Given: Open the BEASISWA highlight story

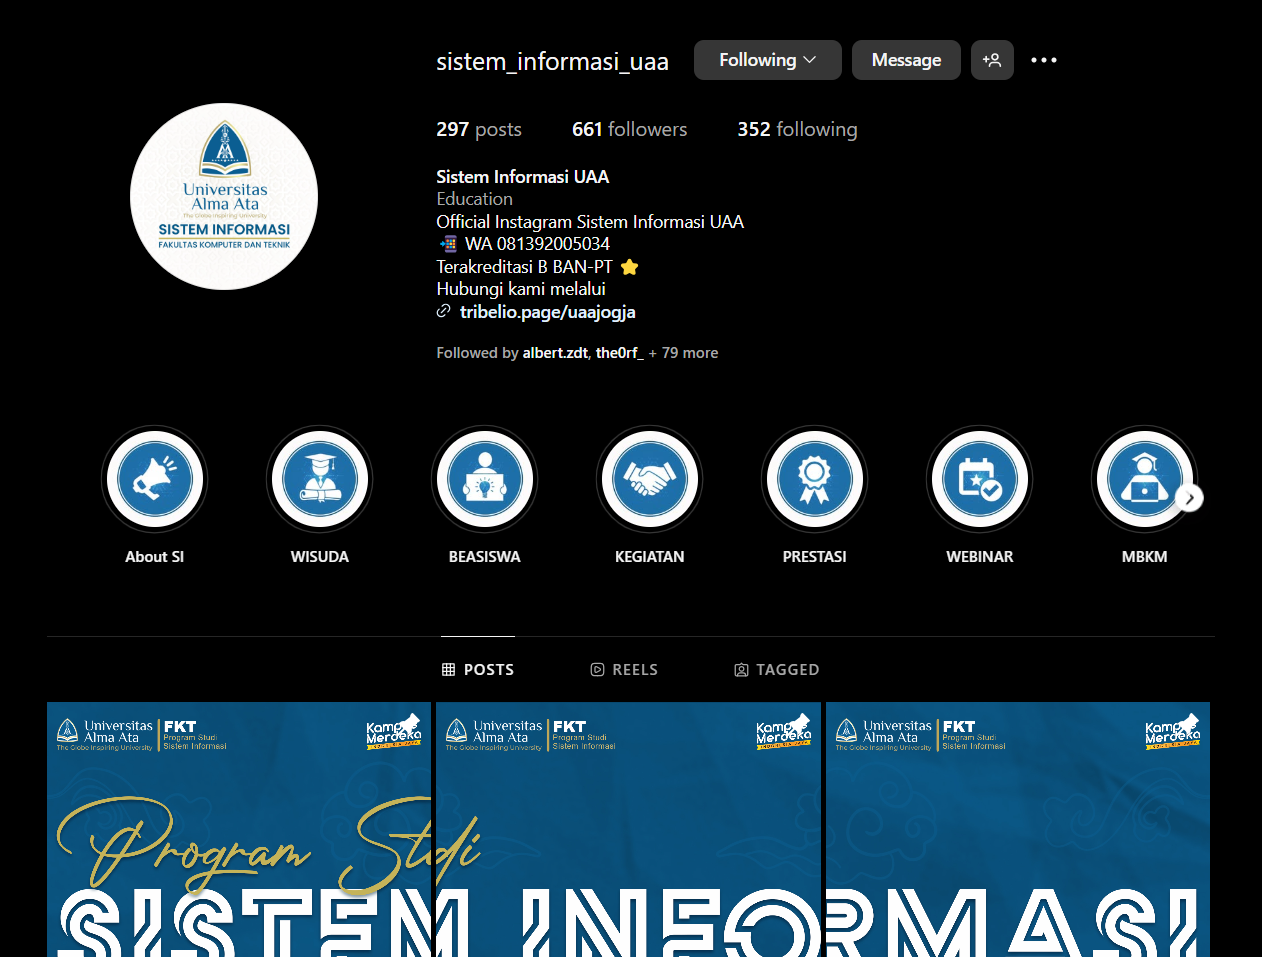Looking at the screenshot, I should click(x=484, y=479).
